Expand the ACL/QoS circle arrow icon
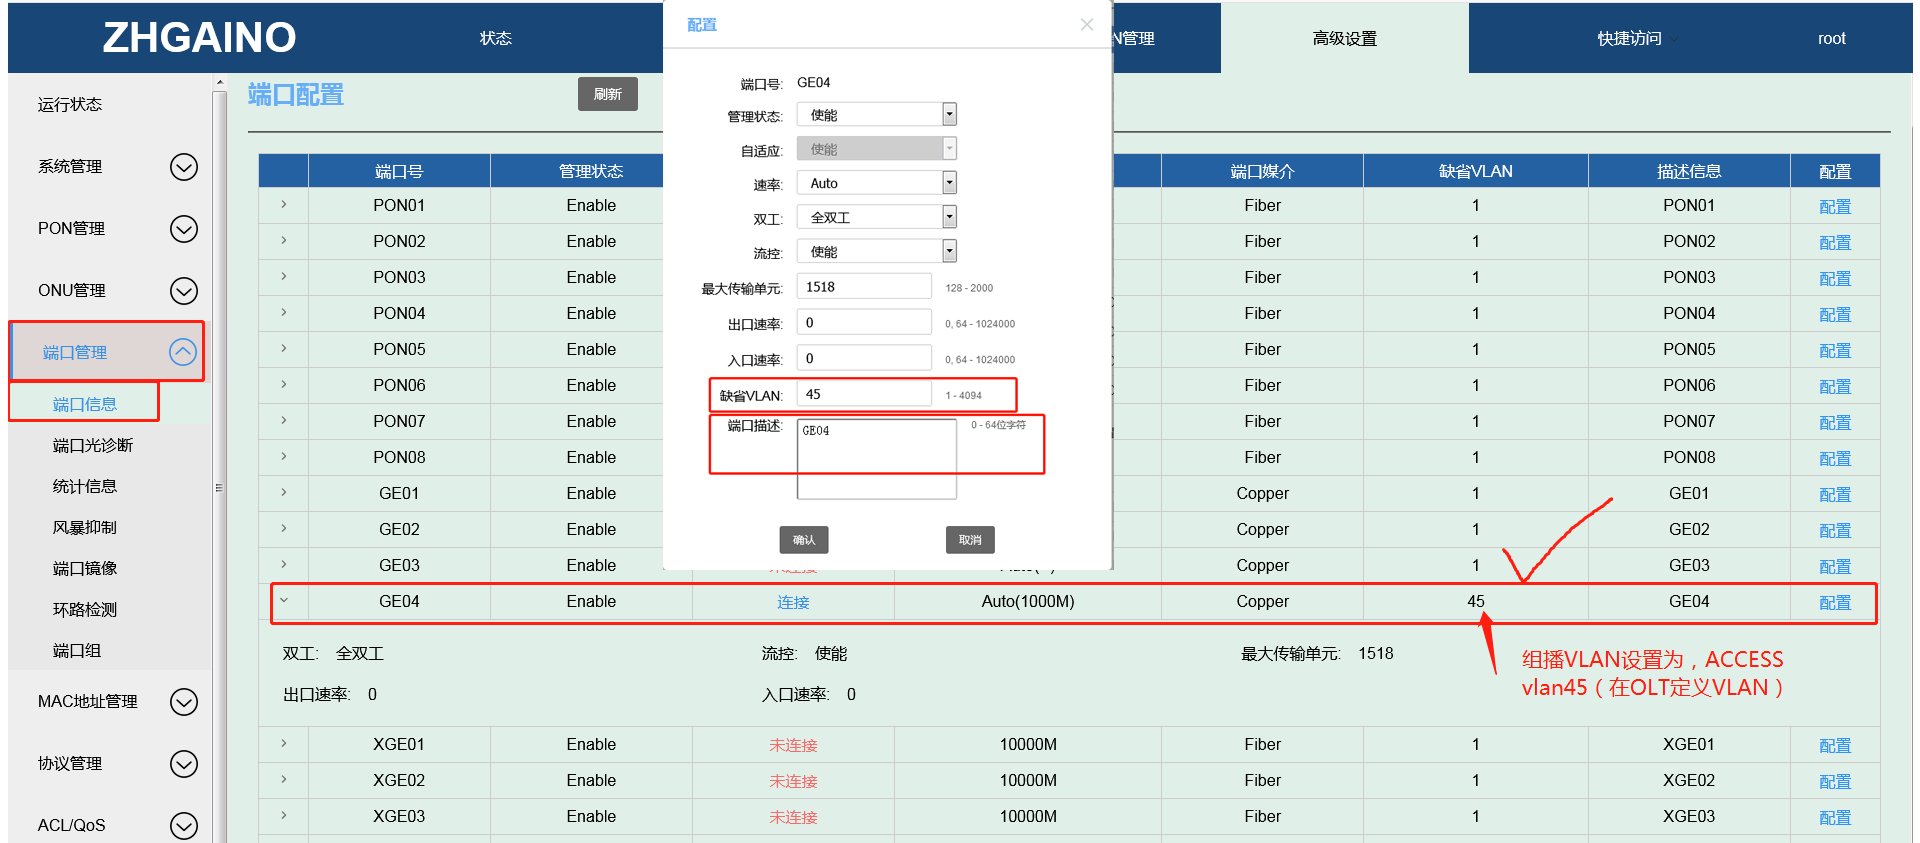Image resolution: width=1920 pixels, height=843 pixels. coord(183,825)
